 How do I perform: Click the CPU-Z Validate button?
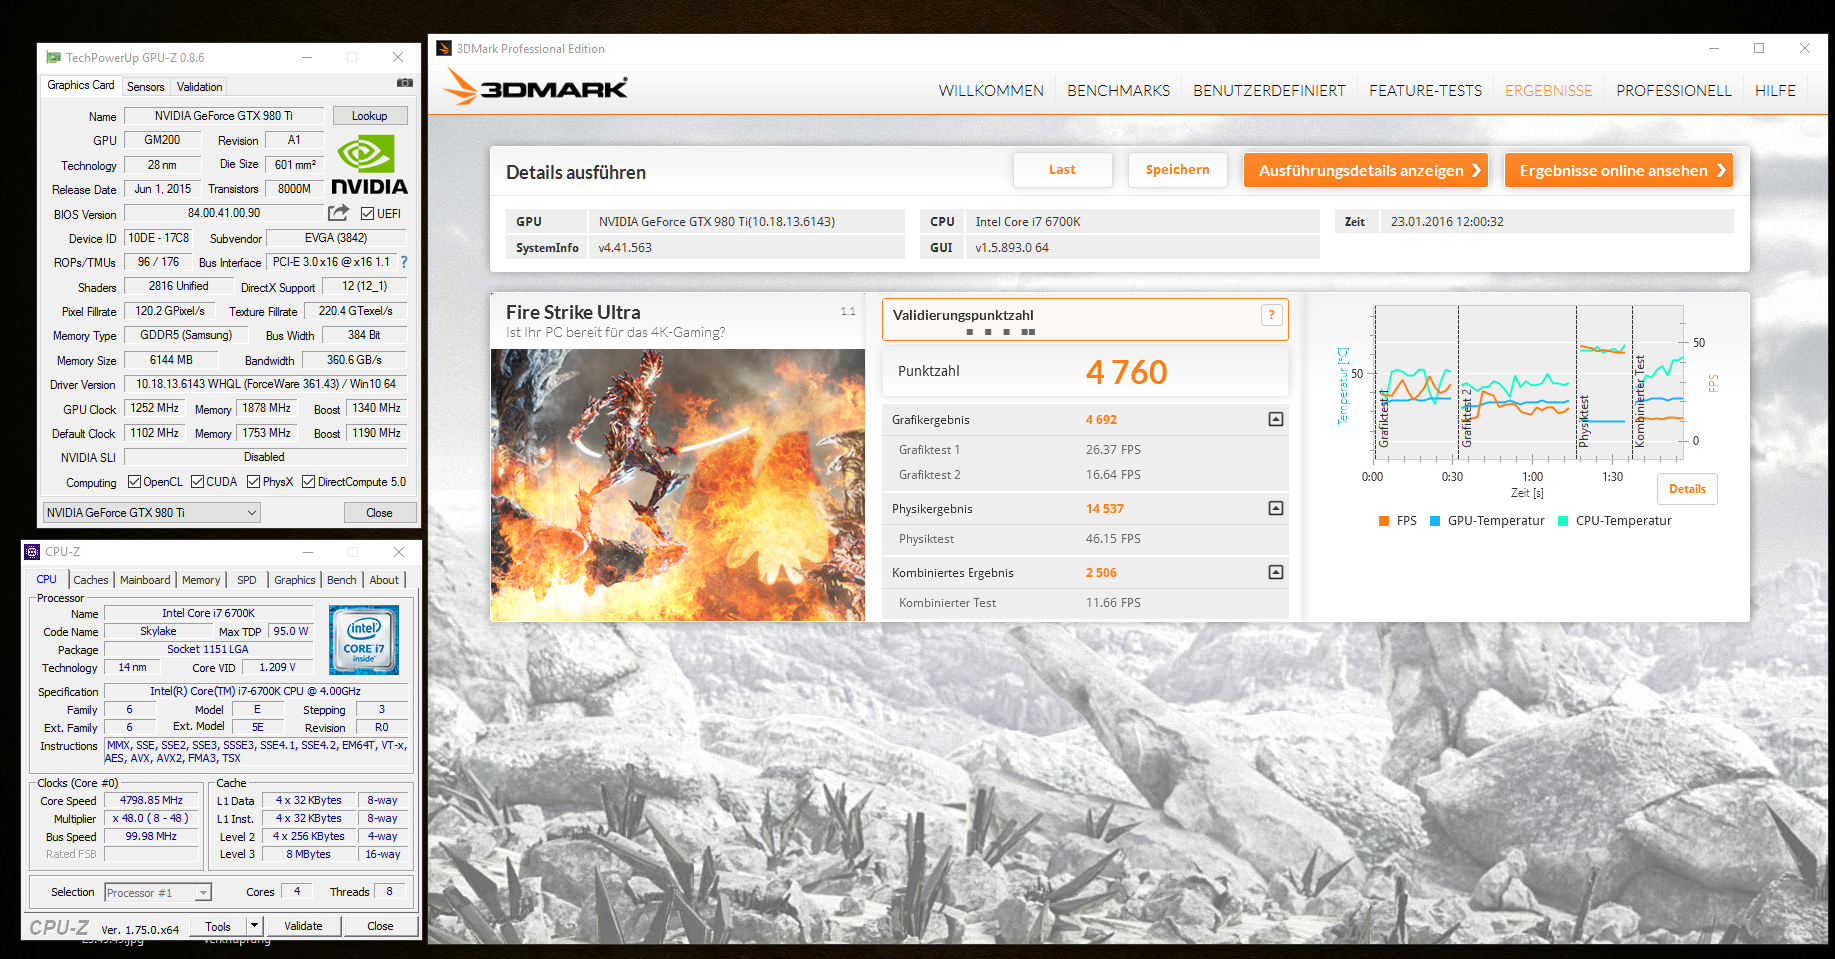pyautogui.click(x=303, y=926)
